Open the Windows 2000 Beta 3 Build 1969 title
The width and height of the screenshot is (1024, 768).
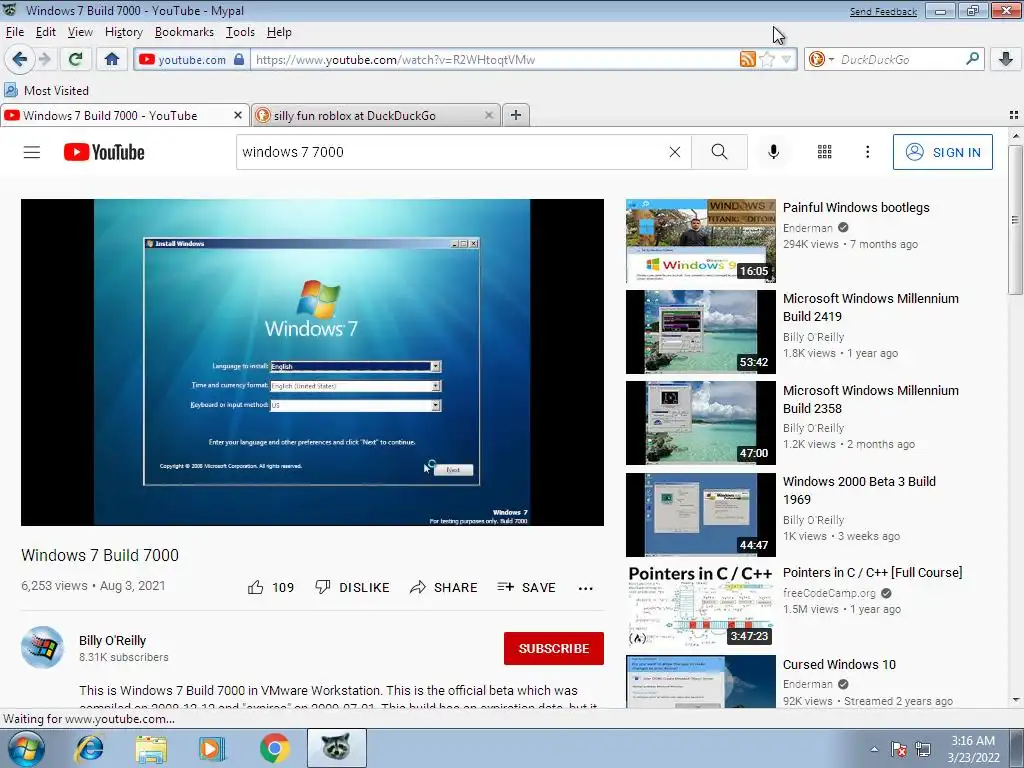pyautogui.click(x=859, y=490)
